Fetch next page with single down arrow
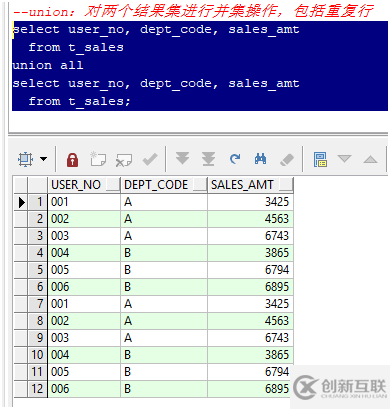The height and width of the screenshot is (409, 390). 182,158
